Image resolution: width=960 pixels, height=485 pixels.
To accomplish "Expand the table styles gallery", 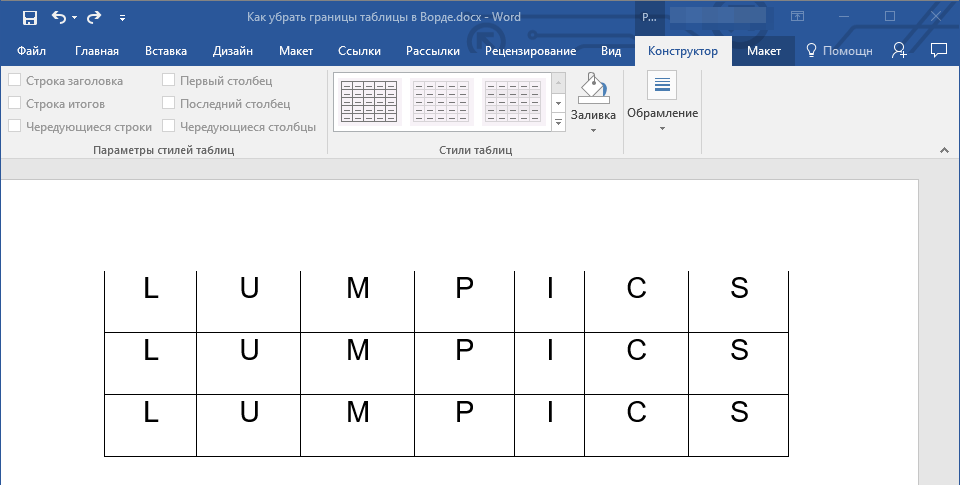I will pyautogui.click(x=558, y=123).
